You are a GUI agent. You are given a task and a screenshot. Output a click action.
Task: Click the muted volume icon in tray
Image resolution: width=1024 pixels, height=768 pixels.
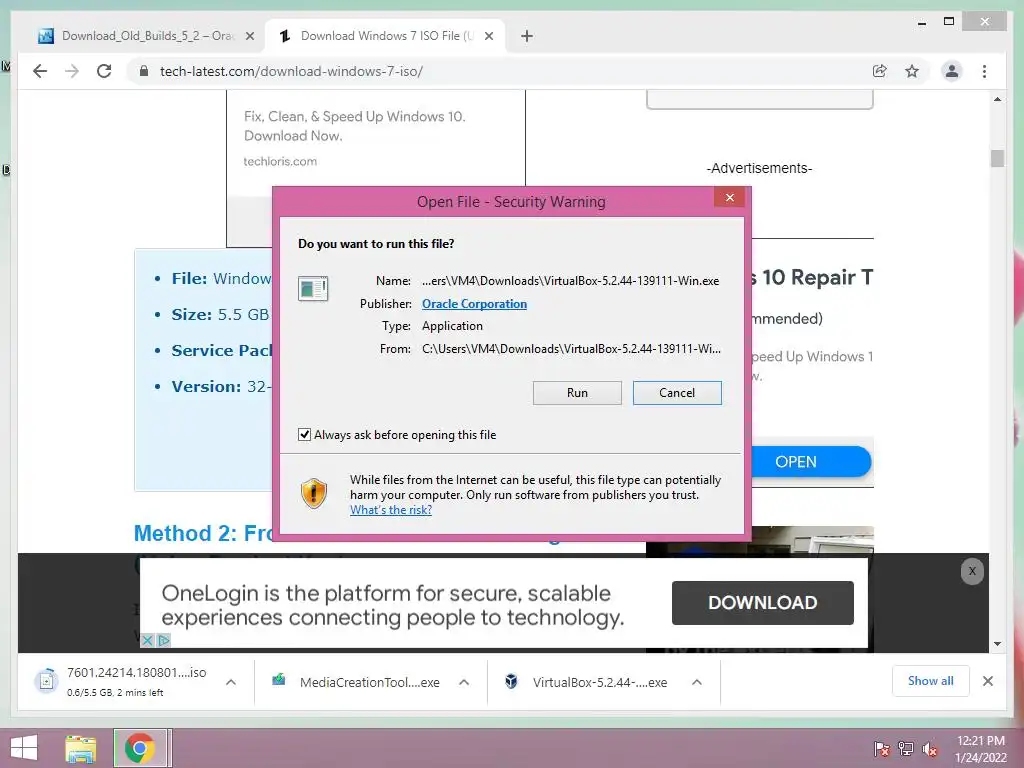coord(930,749)
